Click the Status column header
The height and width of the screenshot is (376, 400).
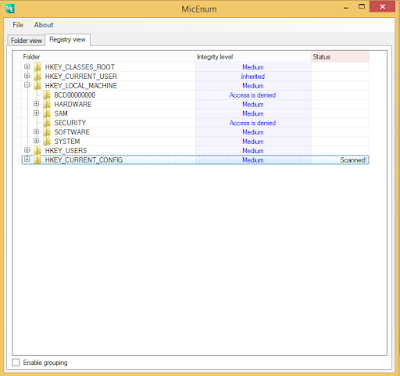point(340,57)
